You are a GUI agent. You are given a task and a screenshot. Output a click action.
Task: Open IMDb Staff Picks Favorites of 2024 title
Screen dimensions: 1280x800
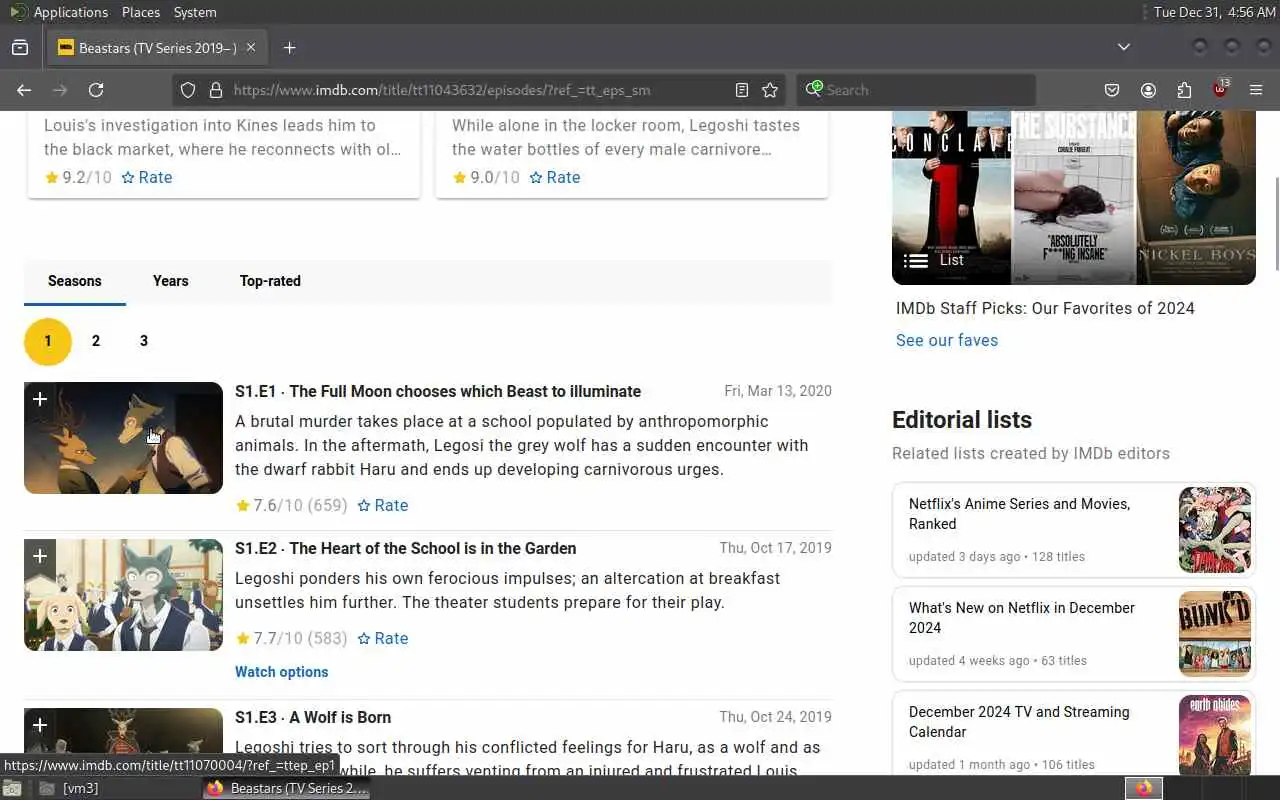[1045, 308]
